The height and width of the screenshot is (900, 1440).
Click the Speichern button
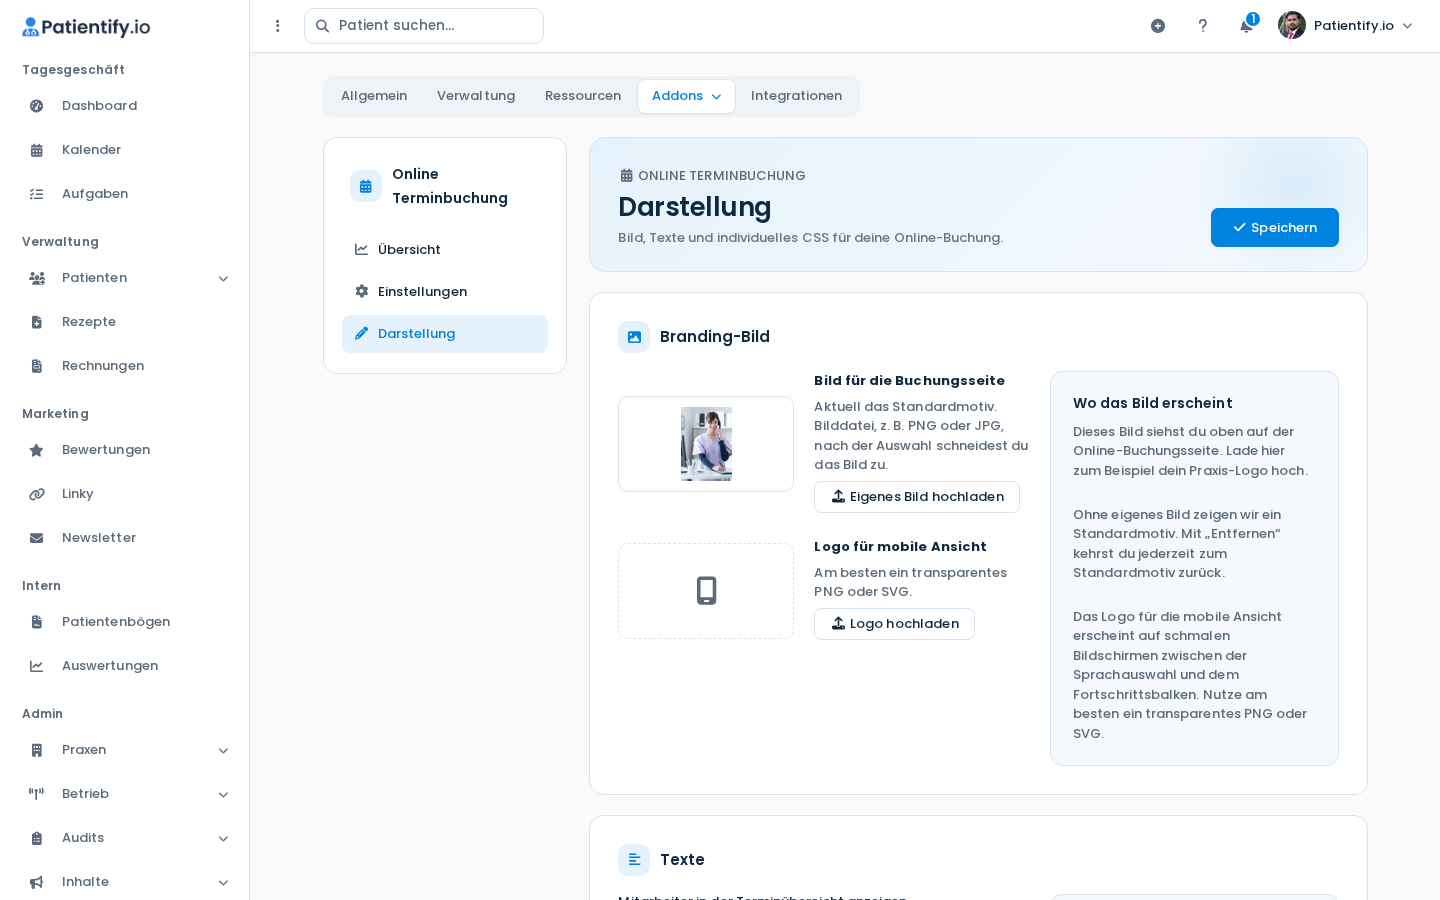tap(1275, 228)
